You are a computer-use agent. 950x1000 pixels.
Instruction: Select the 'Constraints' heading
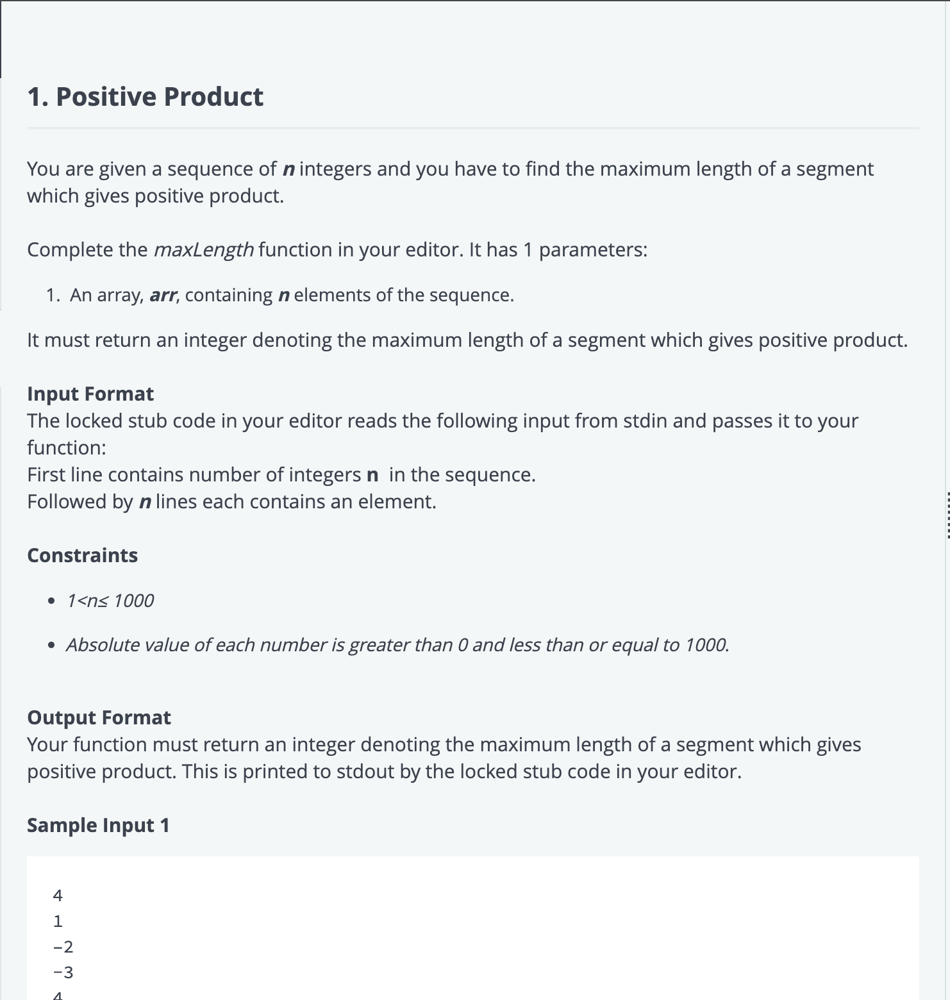pyautogui.click(x=82, y=555)
